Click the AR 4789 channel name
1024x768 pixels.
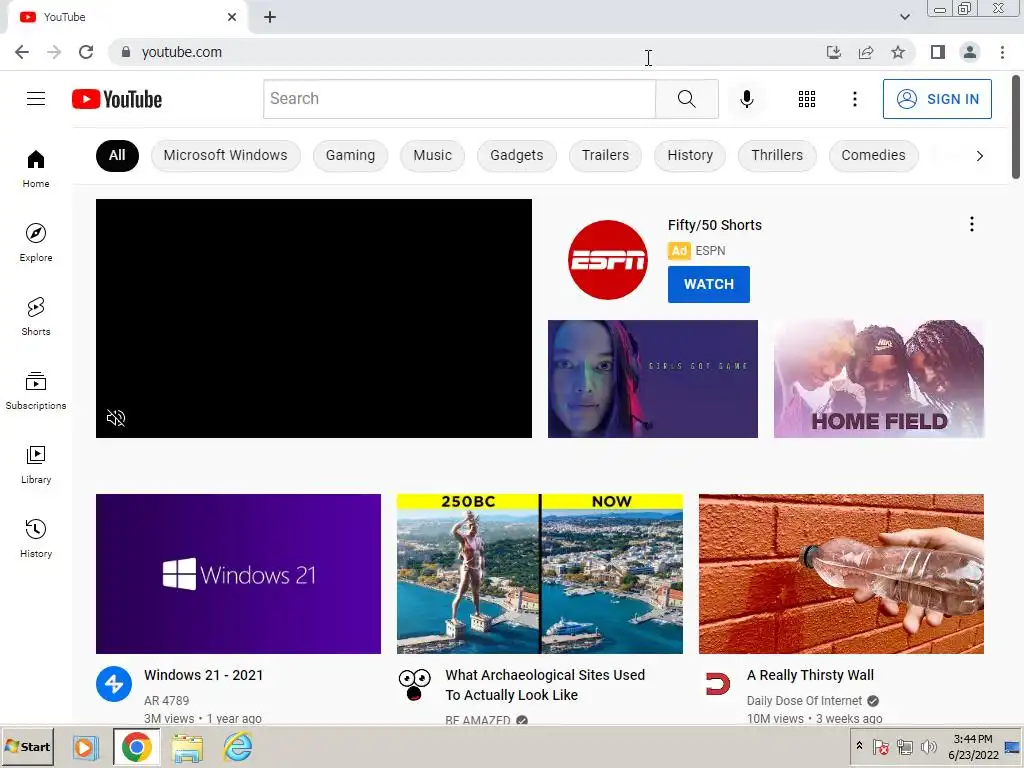click(167, 701)
